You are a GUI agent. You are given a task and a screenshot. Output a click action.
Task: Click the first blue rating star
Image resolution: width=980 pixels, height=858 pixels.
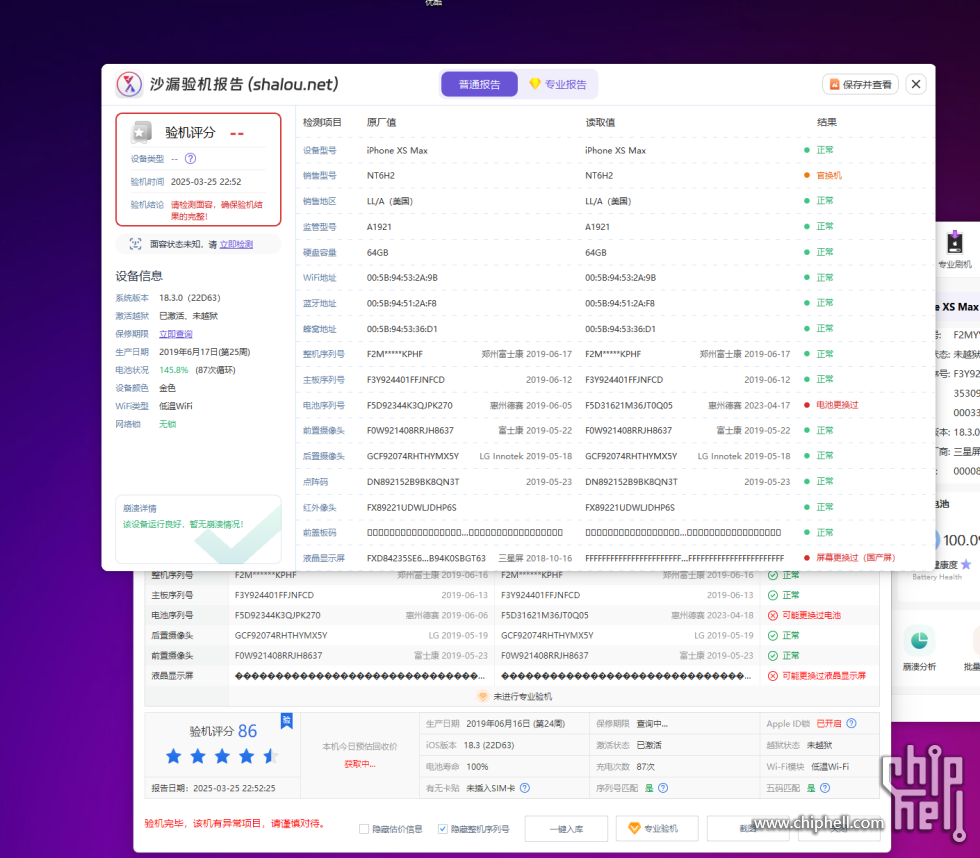click(174, 756)
